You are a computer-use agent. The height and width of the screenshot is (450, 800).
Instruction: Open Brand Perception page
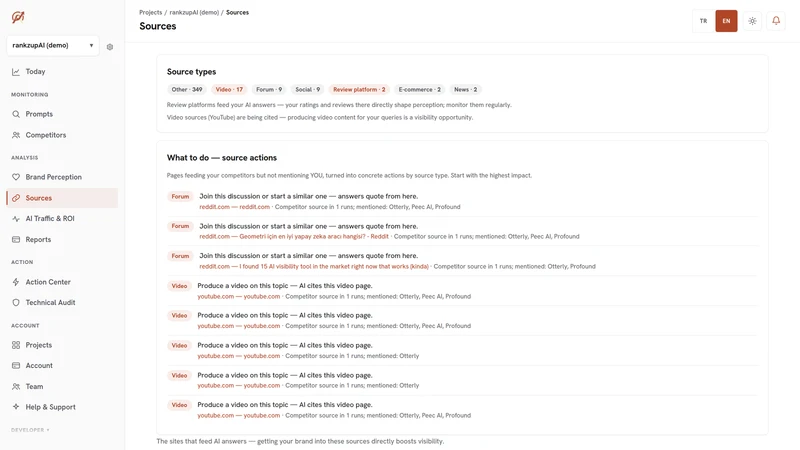click(62, 177)
